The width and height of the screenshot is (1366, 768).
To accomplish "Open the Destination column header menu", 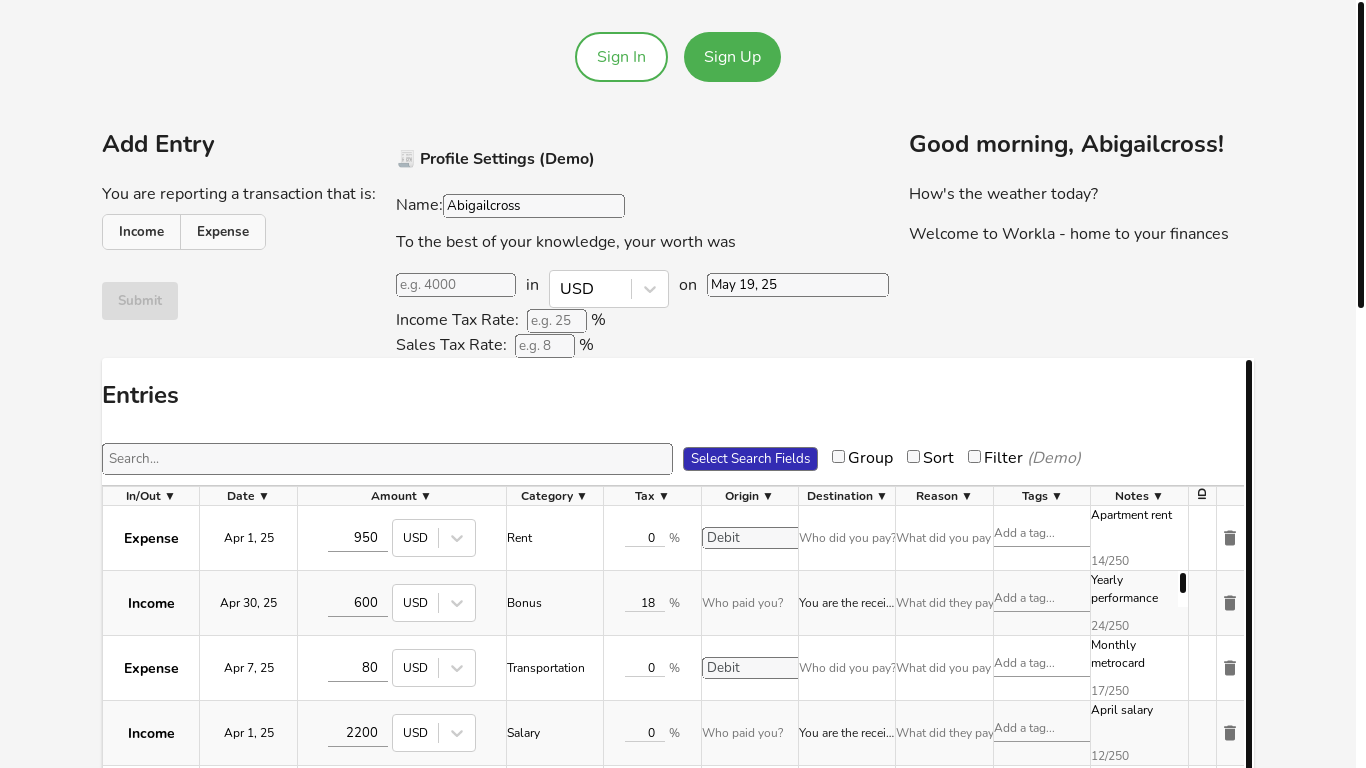I will point(847,496).
